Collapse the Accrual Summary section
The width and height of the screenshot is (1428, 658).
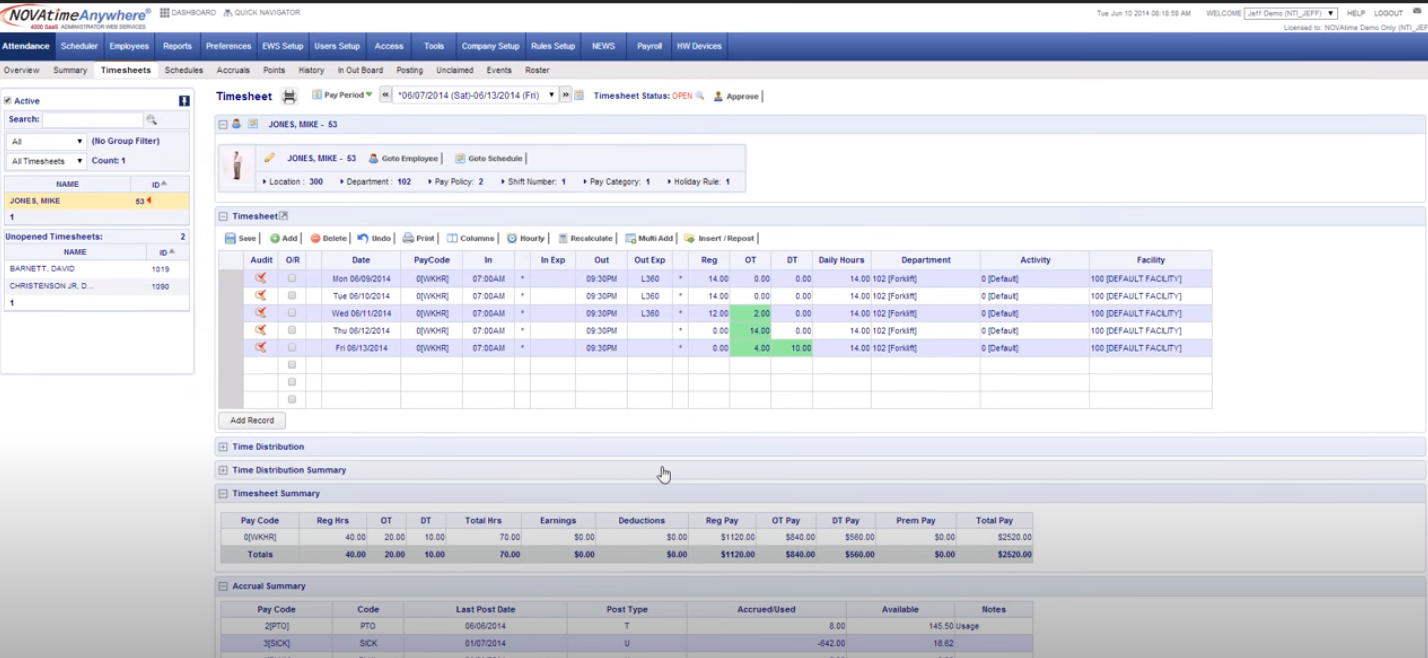[x=223, y=586]
